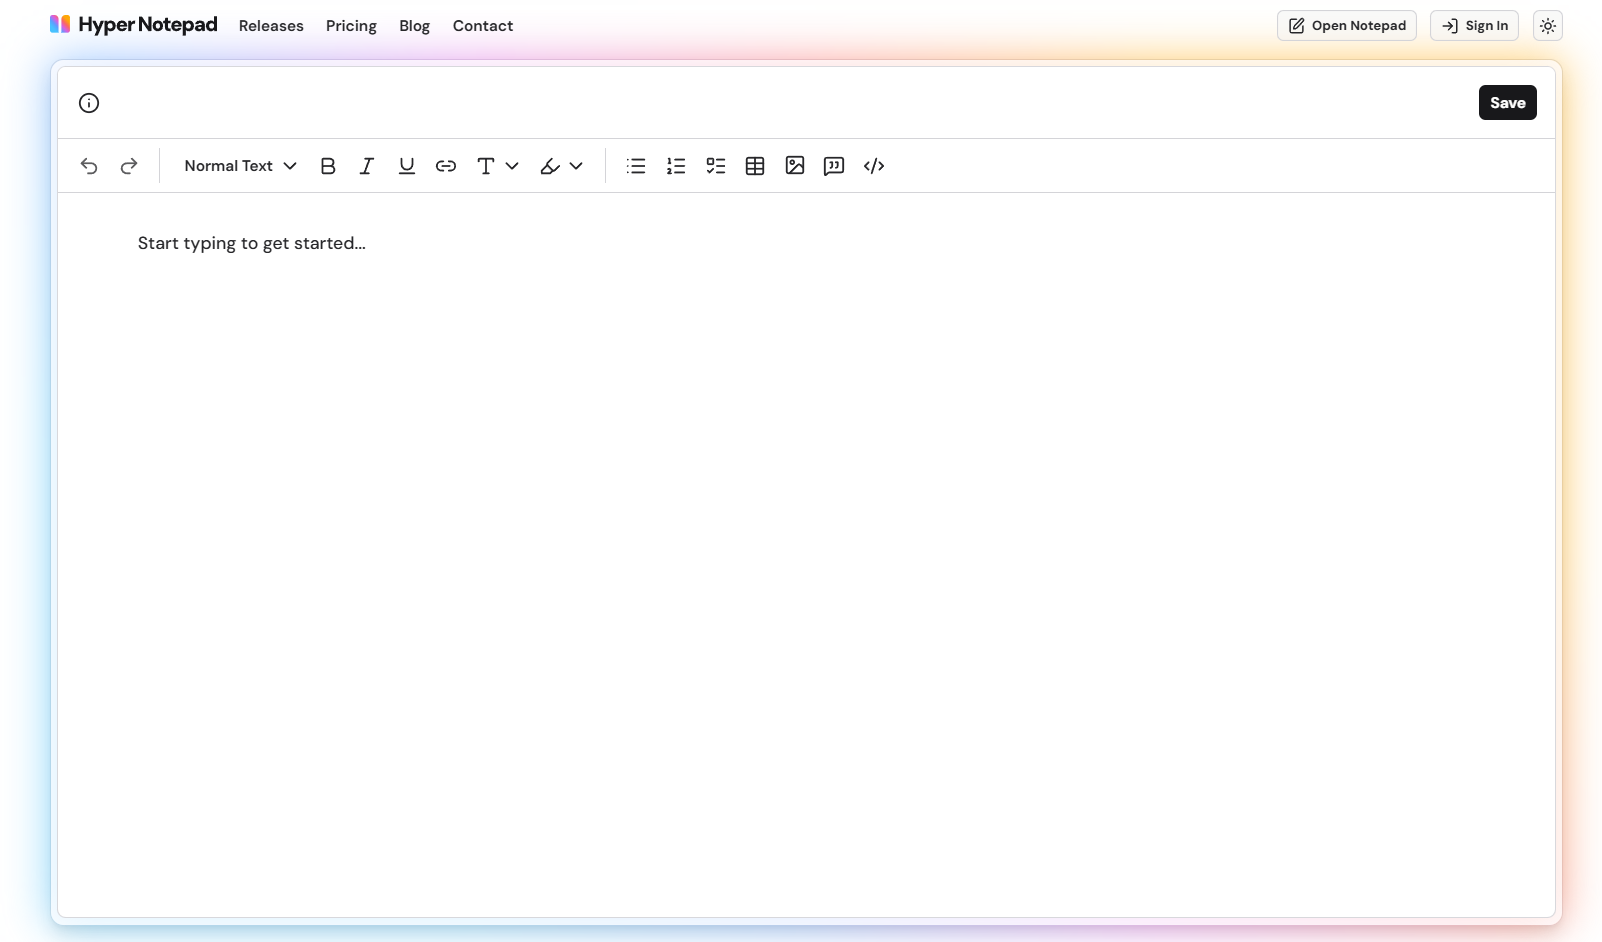Insert a block quote

point(834,166)
